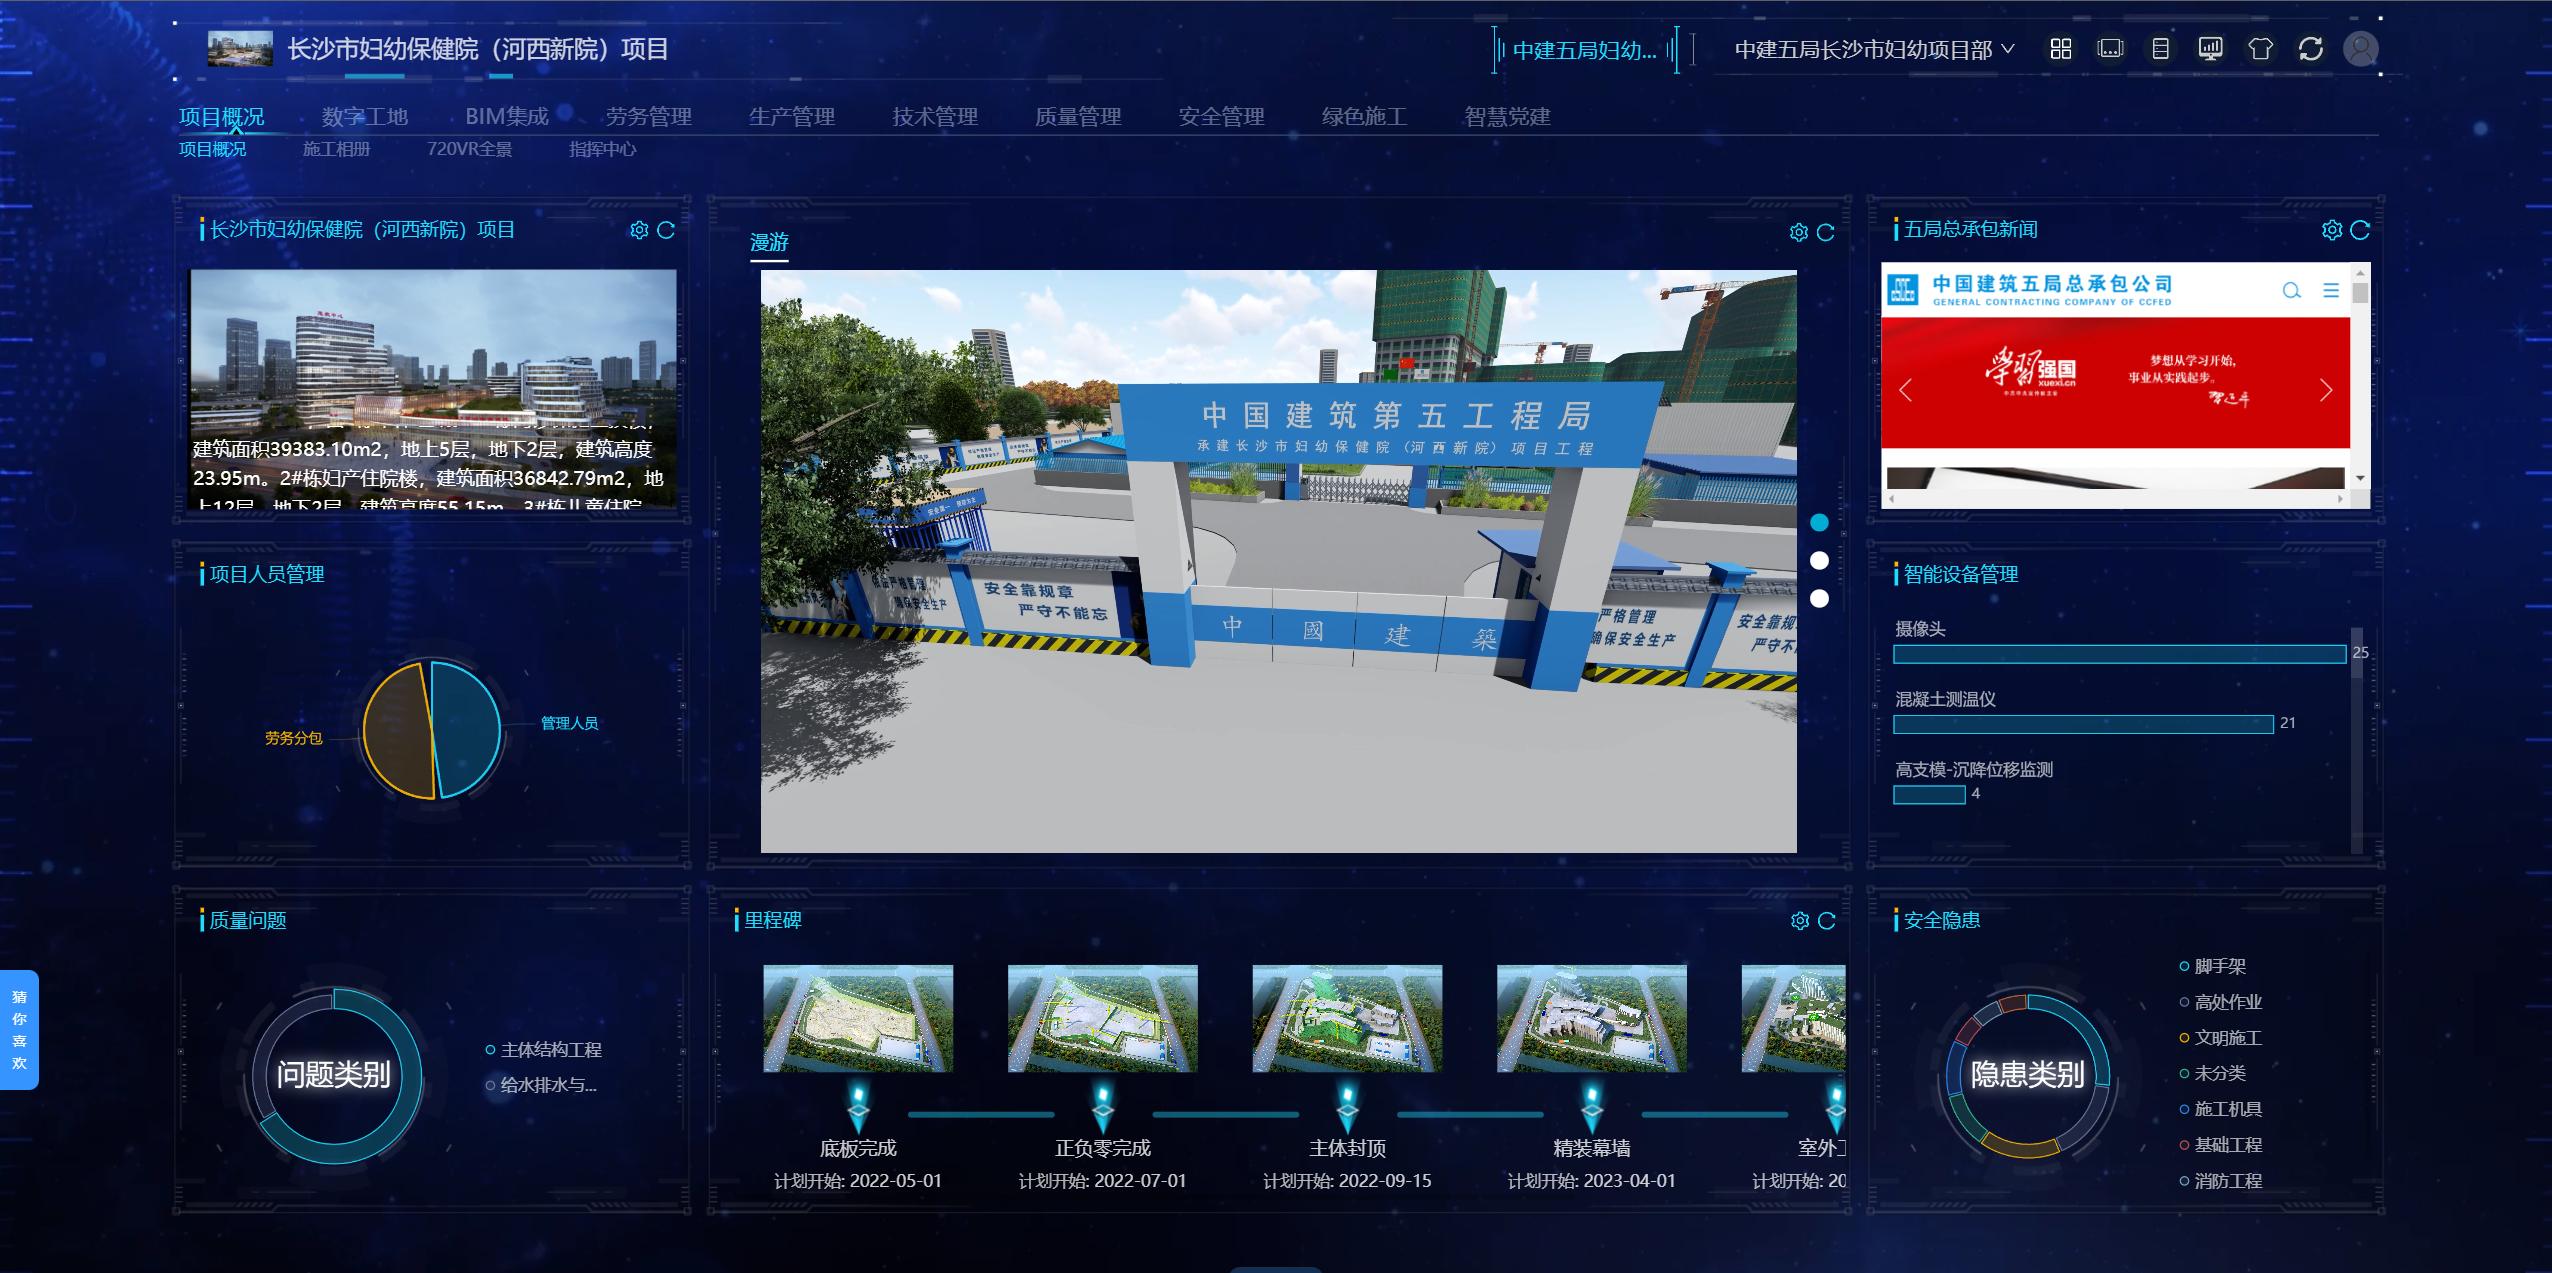
Task: Toggle 未分类 legend item
Action: tap(2212, 1073)
